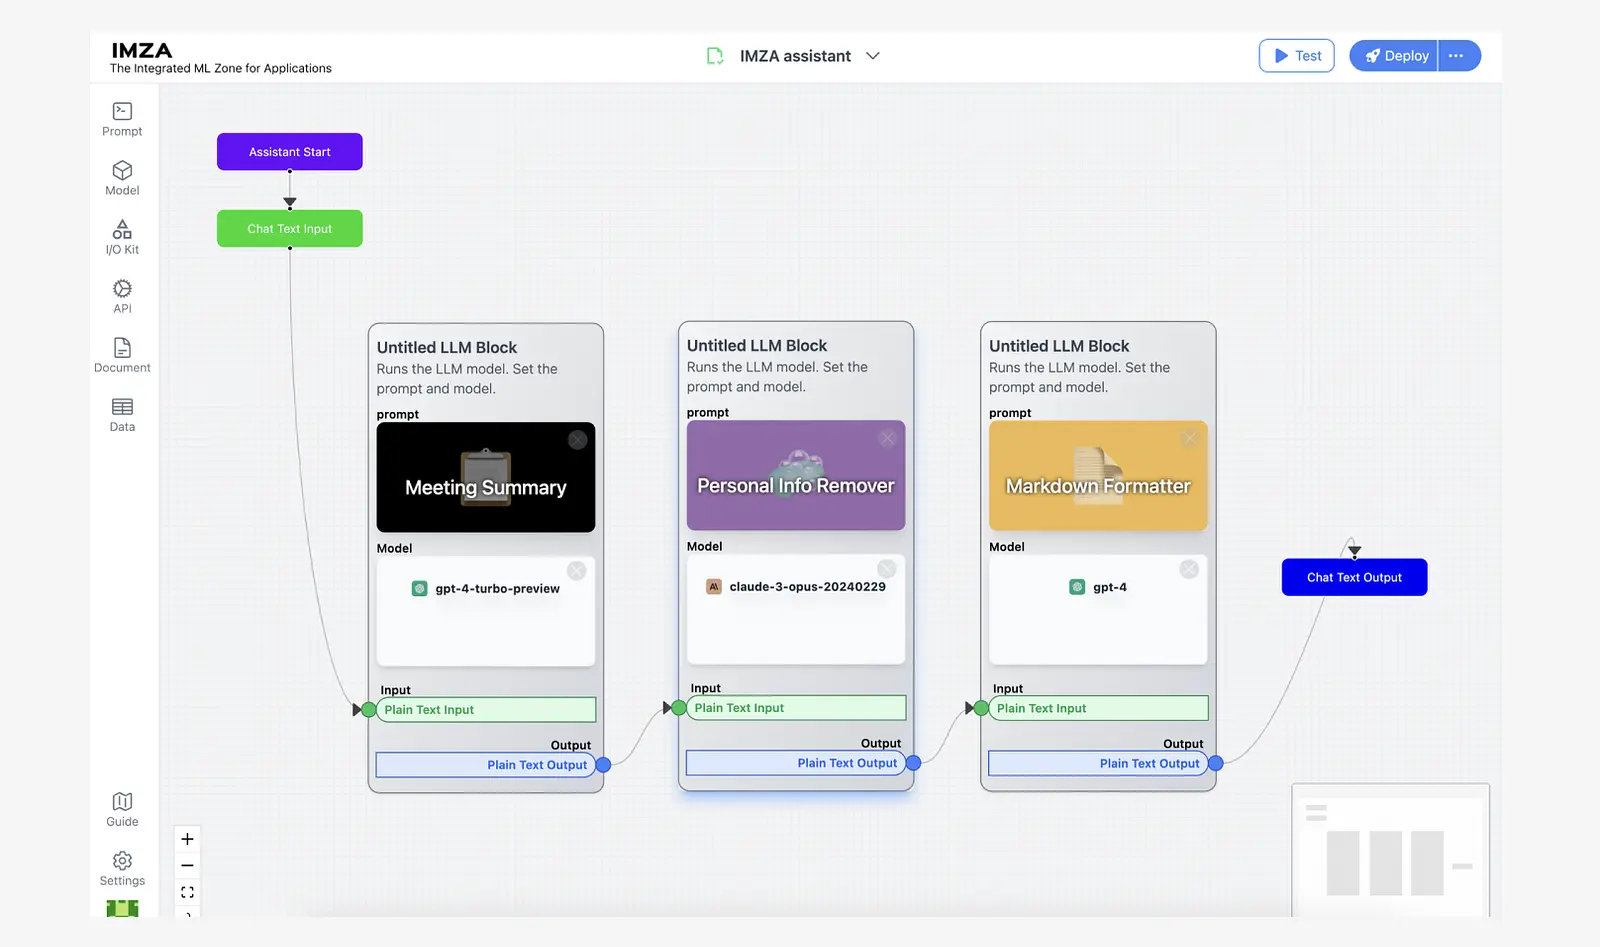Open Settings gear in sidebar
The image size is (1600, 947).
click(122, 868)
